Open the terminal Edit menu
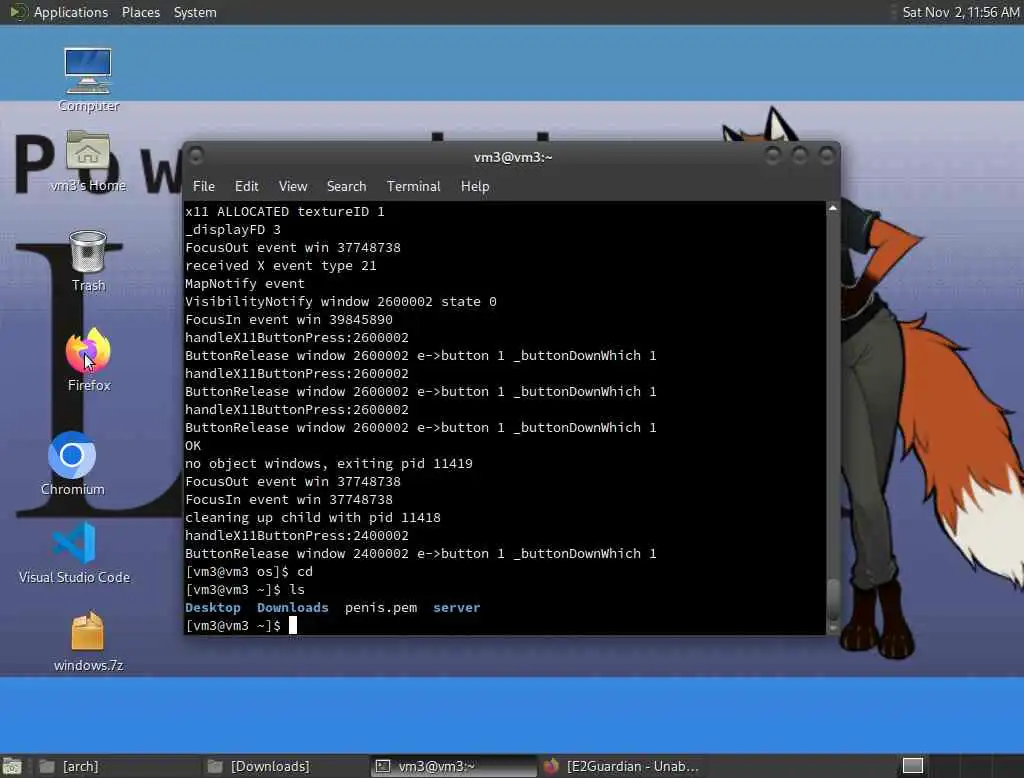Image resolution: width=1024 pixels, height=778 pixels. tap(246, 186)
